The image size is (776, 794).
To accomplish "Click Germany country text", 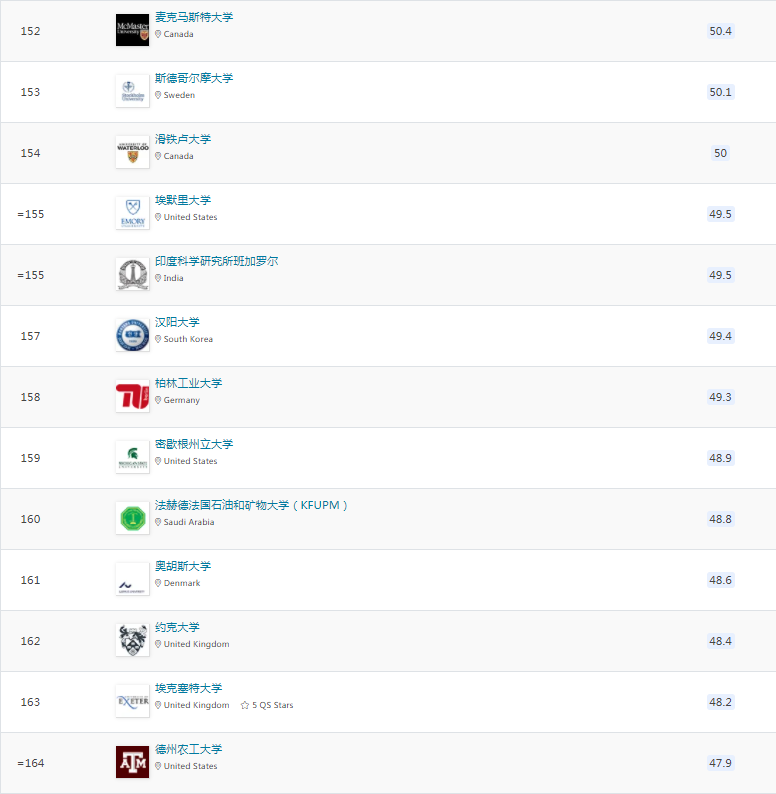I will point(182,400).
